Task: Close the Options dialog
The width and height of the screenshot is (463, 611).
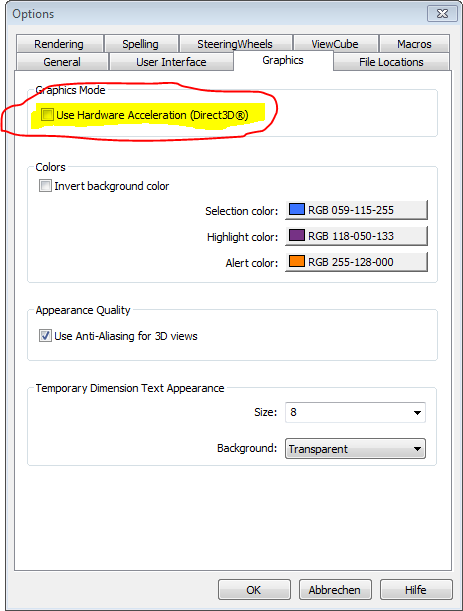Action: (x=442, y=14)
